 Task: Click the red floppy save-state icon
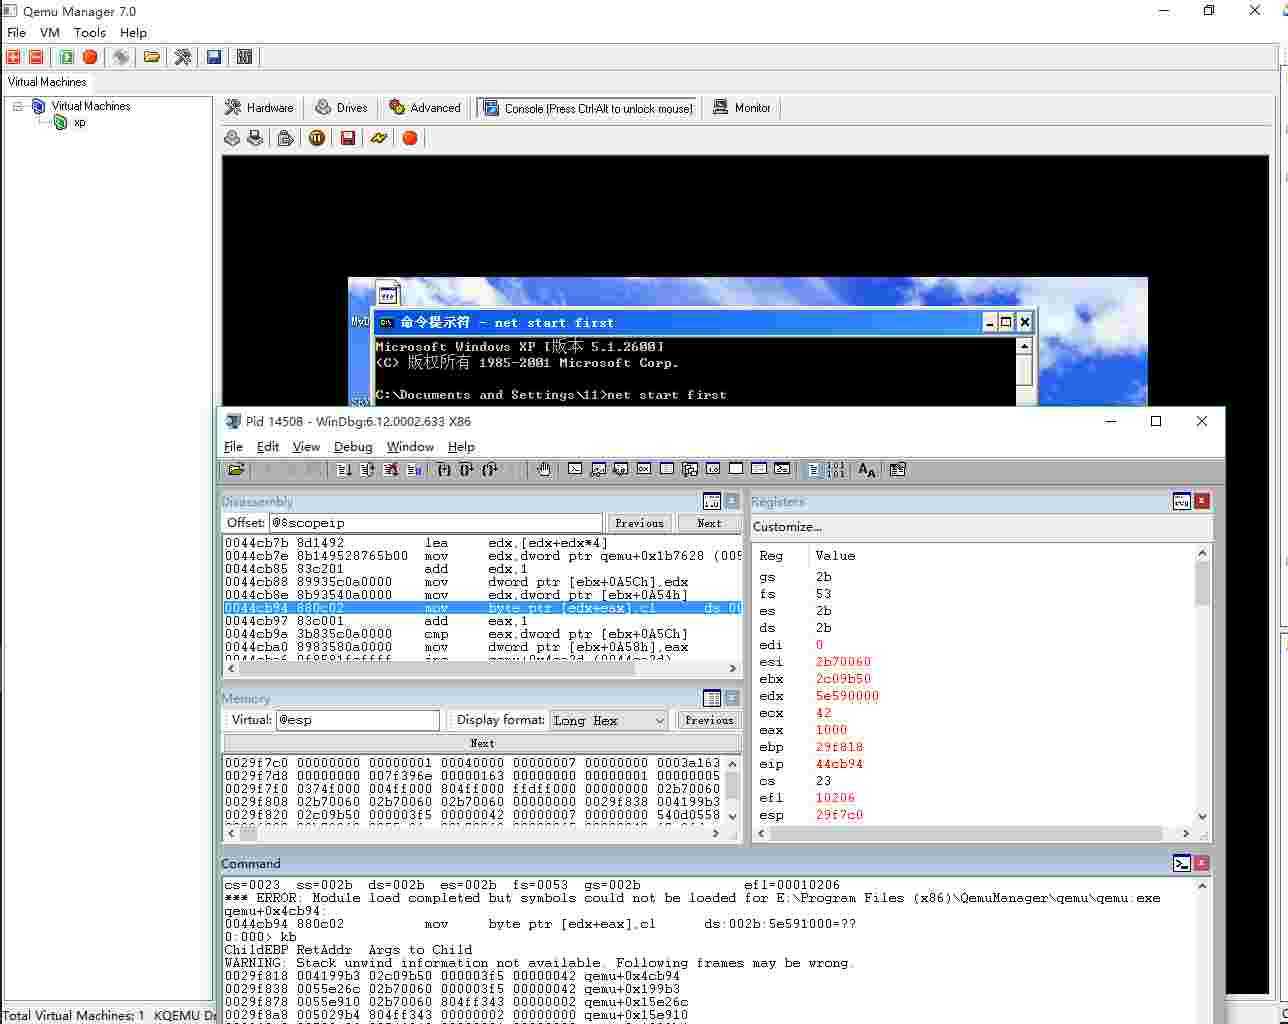(x=348, y=138)
